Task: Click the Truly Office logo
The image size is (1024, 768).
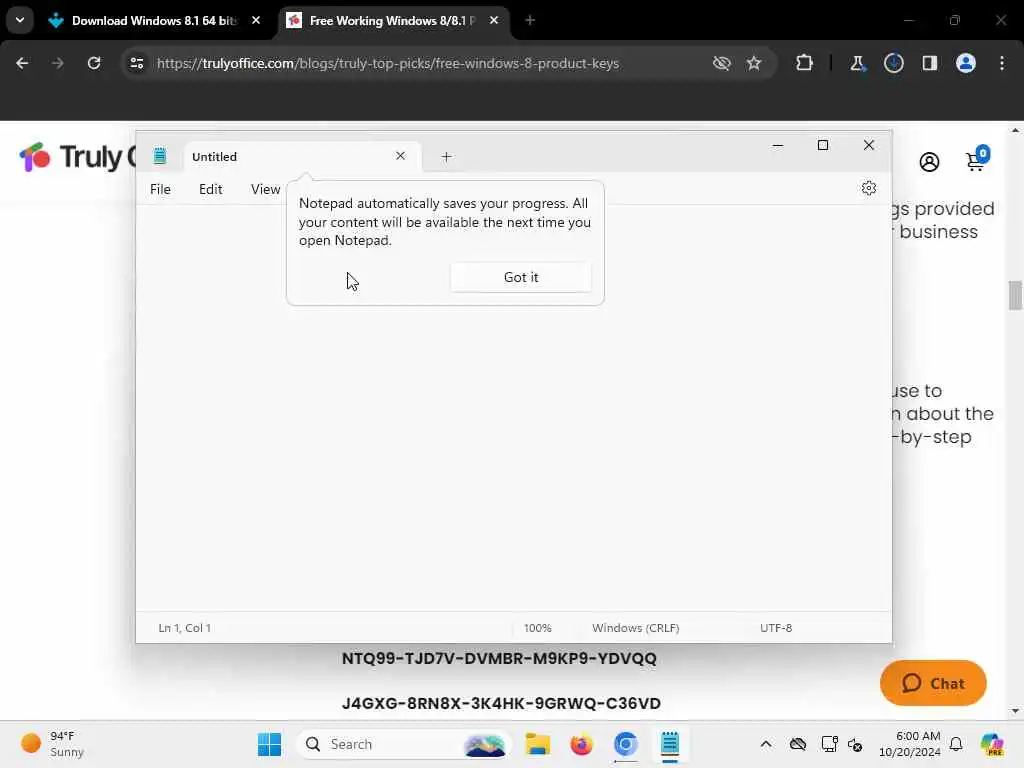Action: (x=77, y=157)
